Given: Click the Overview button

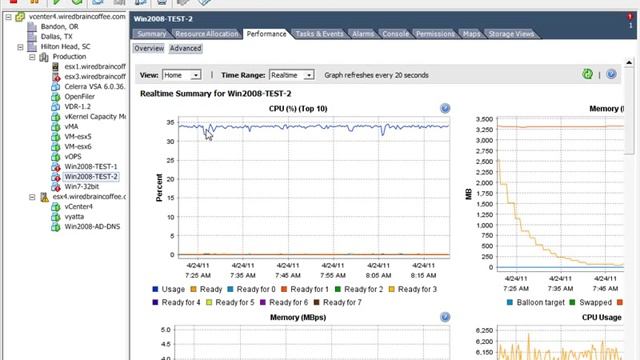Looking at the screenshot, I should click(149, 48).
